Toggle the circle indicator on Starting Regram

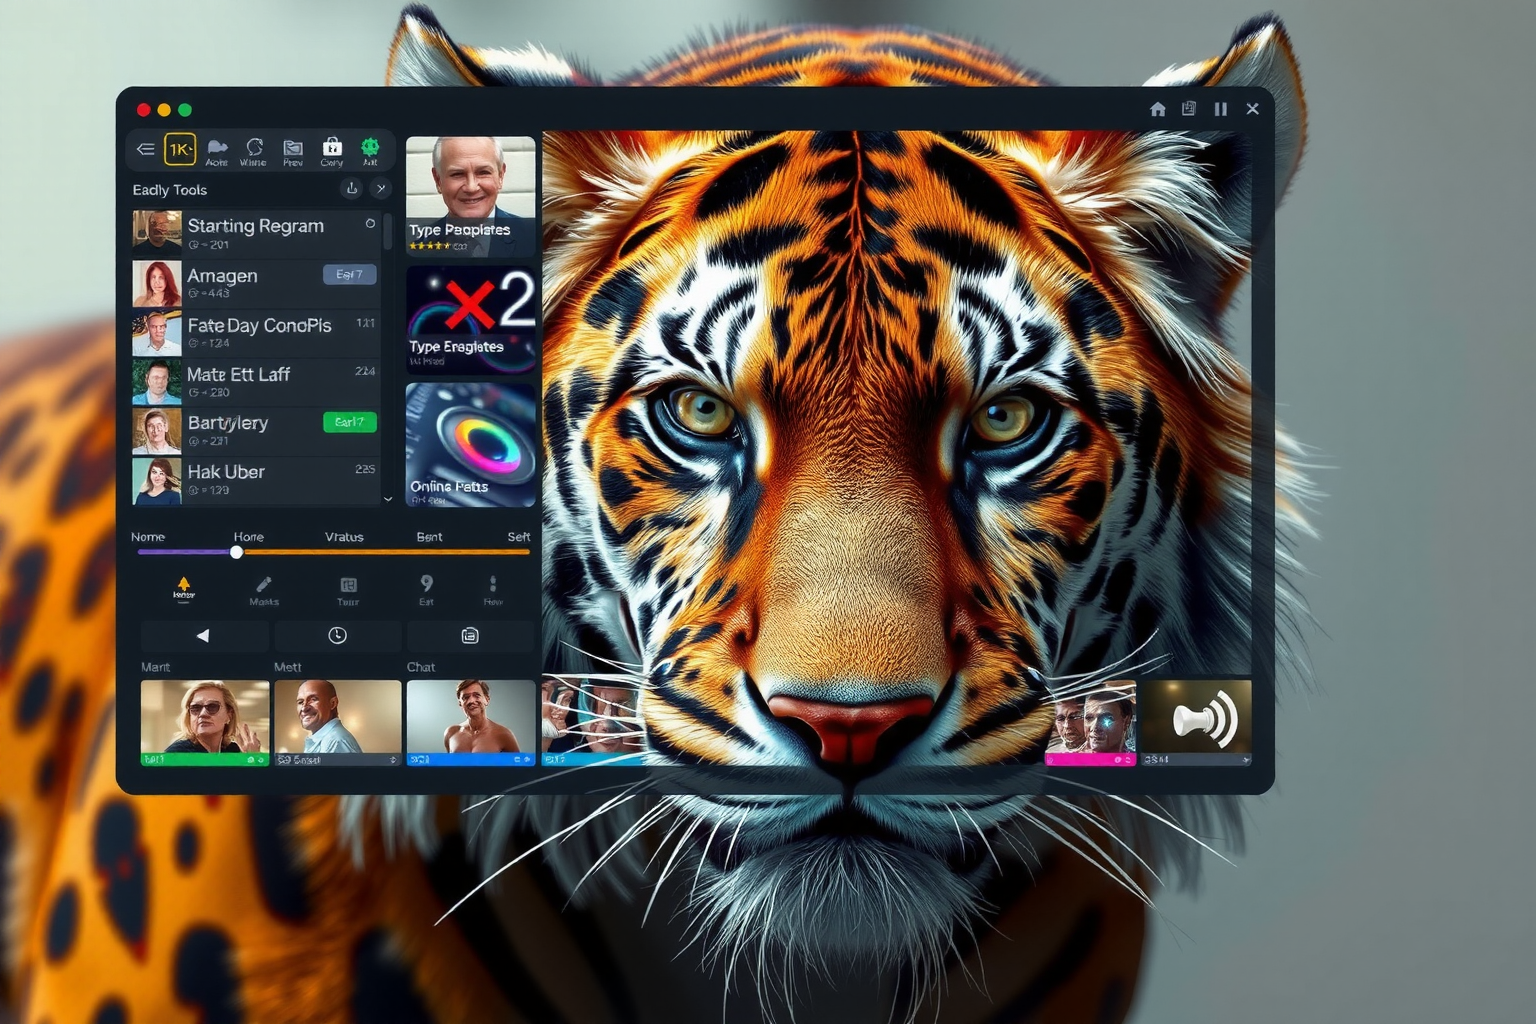click(x=370, y=224)
